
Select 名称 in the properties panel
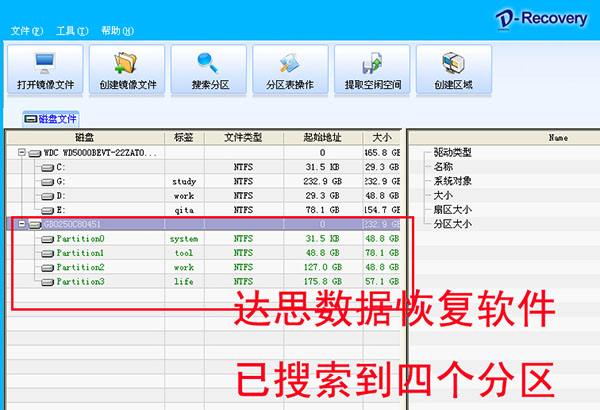(443, 167)
